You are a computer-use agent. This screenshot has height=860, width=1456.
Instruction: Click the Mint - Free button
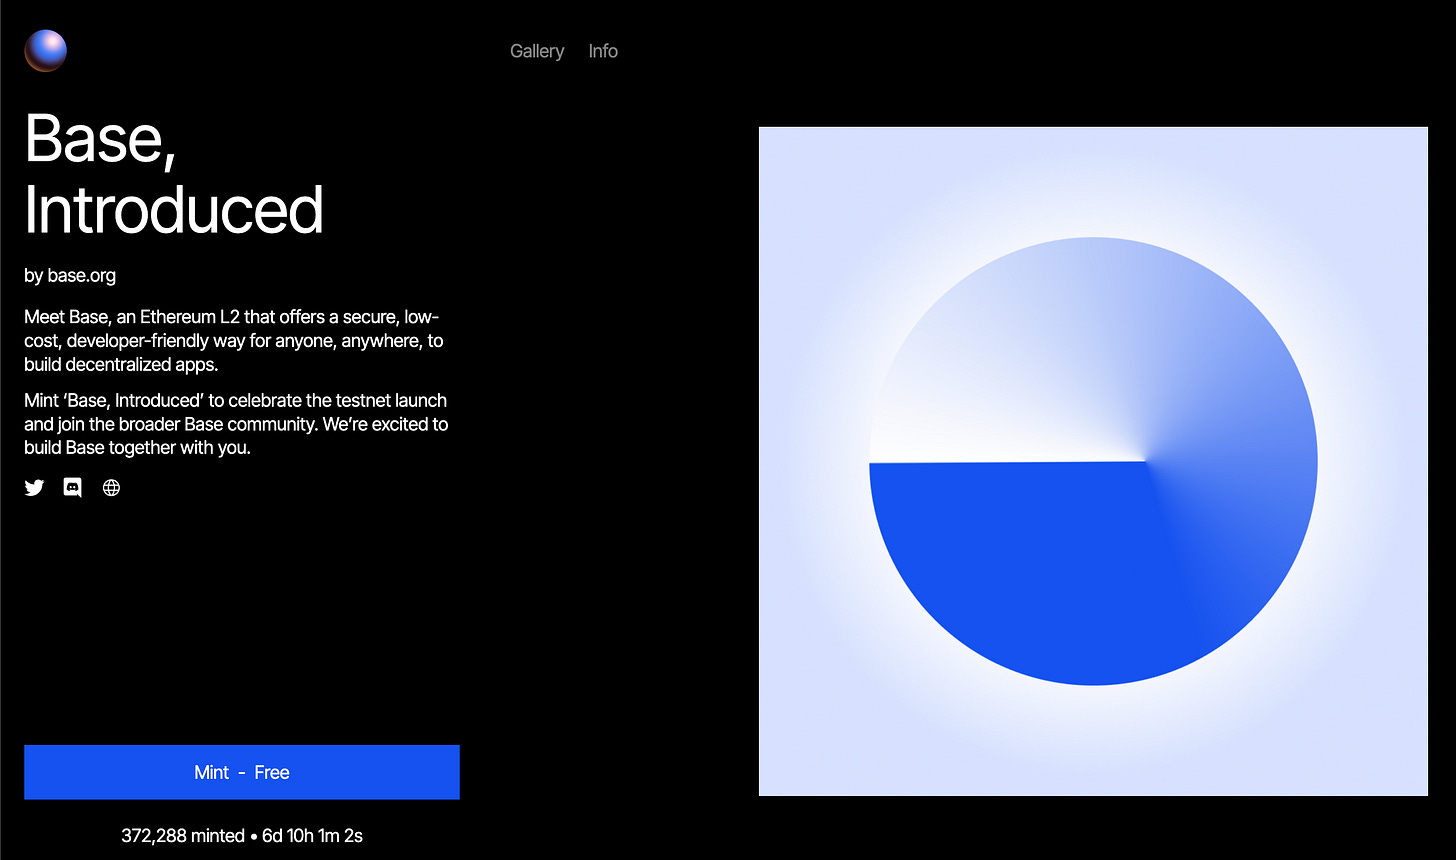[242, 772]
